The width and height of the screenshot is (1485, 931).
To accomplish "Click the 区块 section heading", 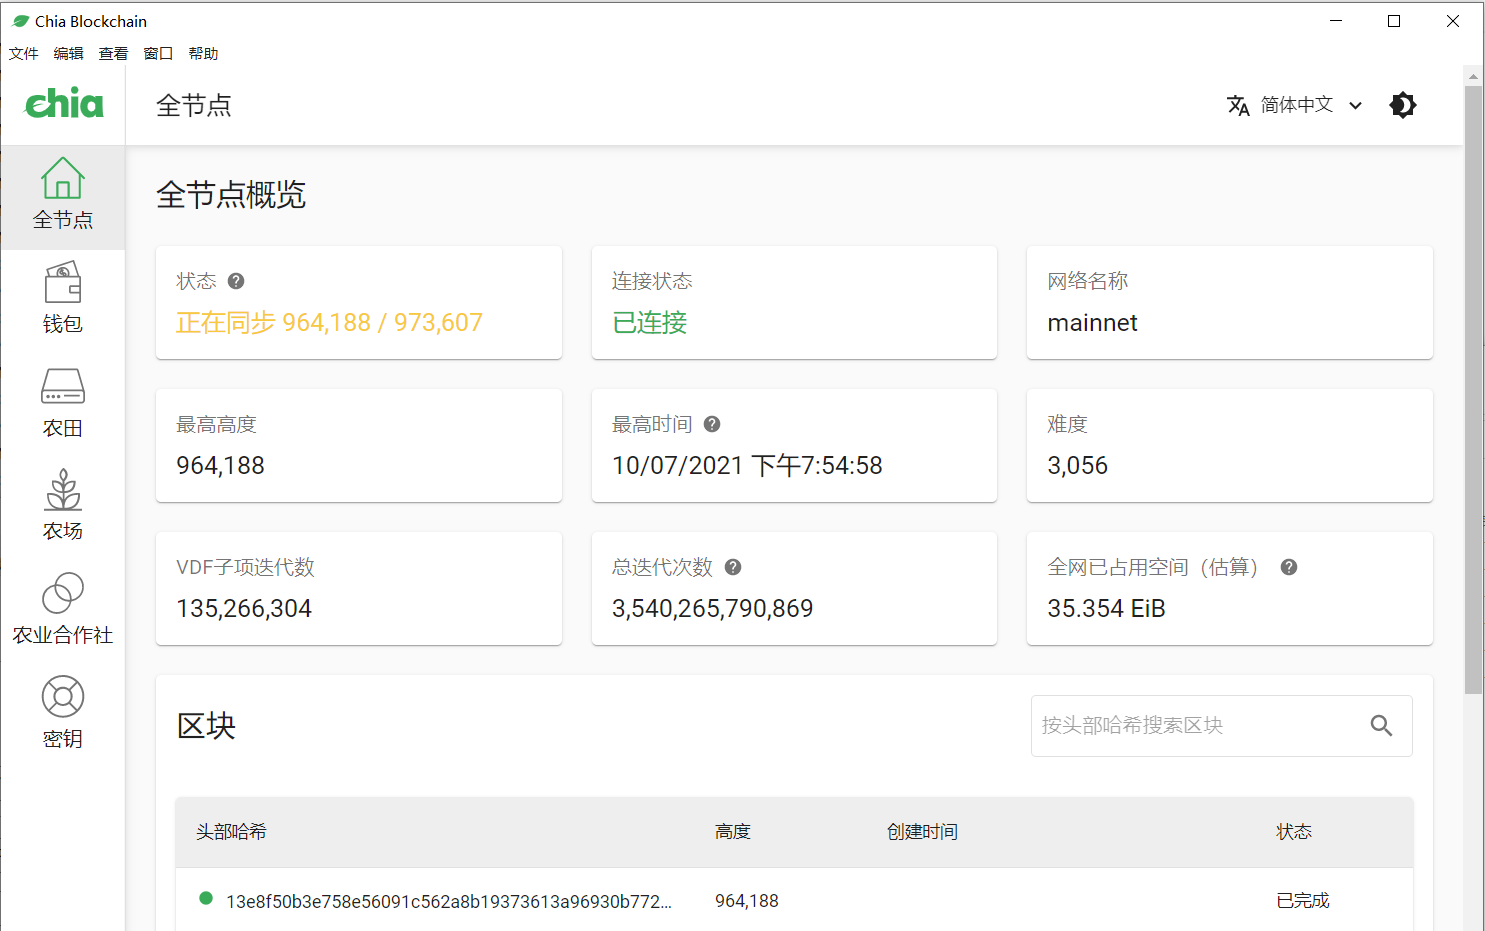I will pyautogui.click(x=206, y=726).
